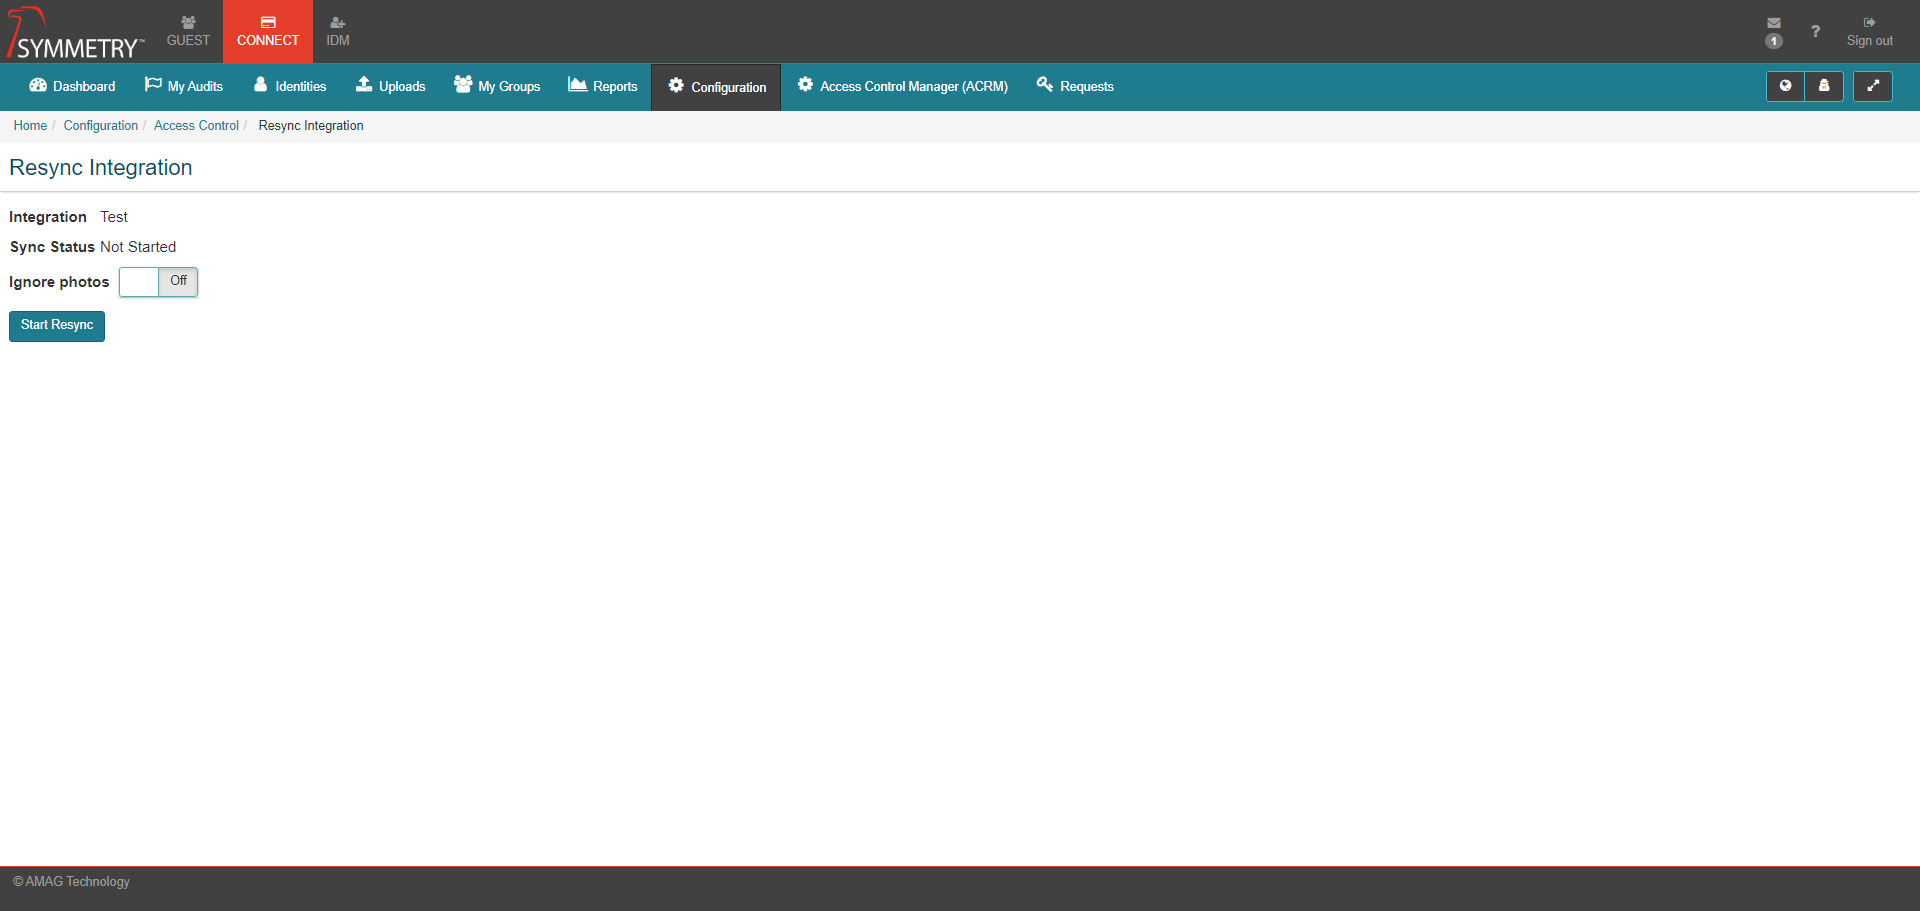1920x911 pixels.
Task: Open the IDM module
Action: [x=338, y=32]
